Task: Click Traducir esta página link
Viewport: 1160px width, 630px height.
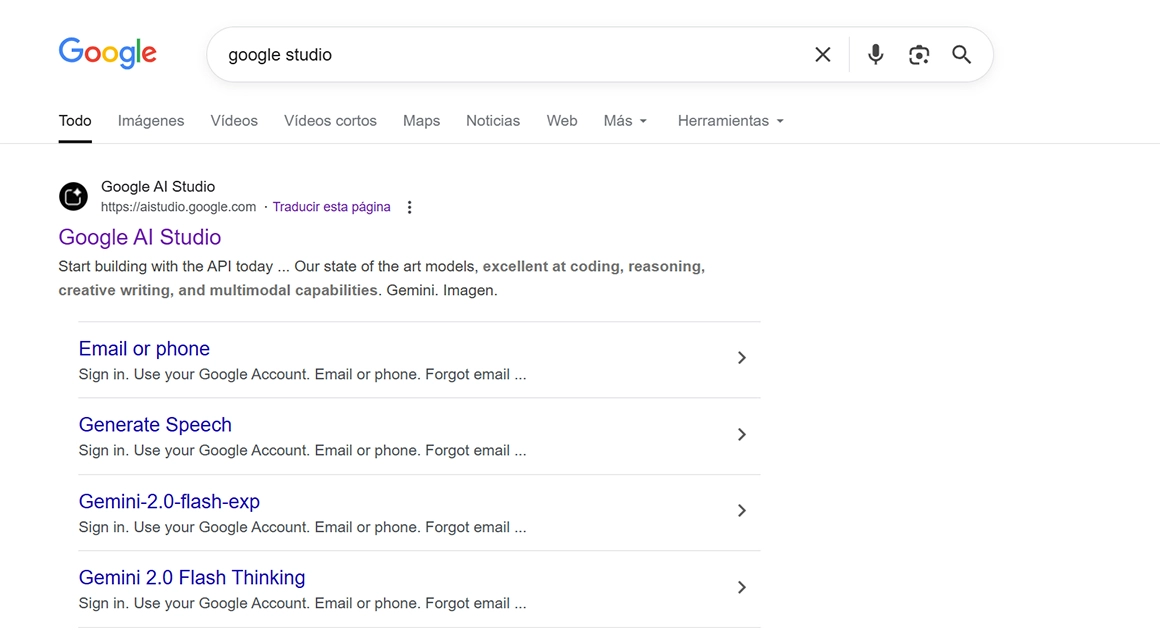Action: 331,207
